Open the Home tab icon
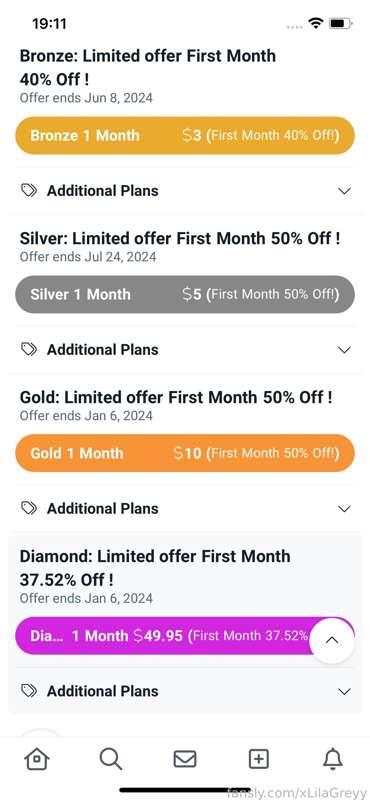370x800 pixels. pos(37,759)
